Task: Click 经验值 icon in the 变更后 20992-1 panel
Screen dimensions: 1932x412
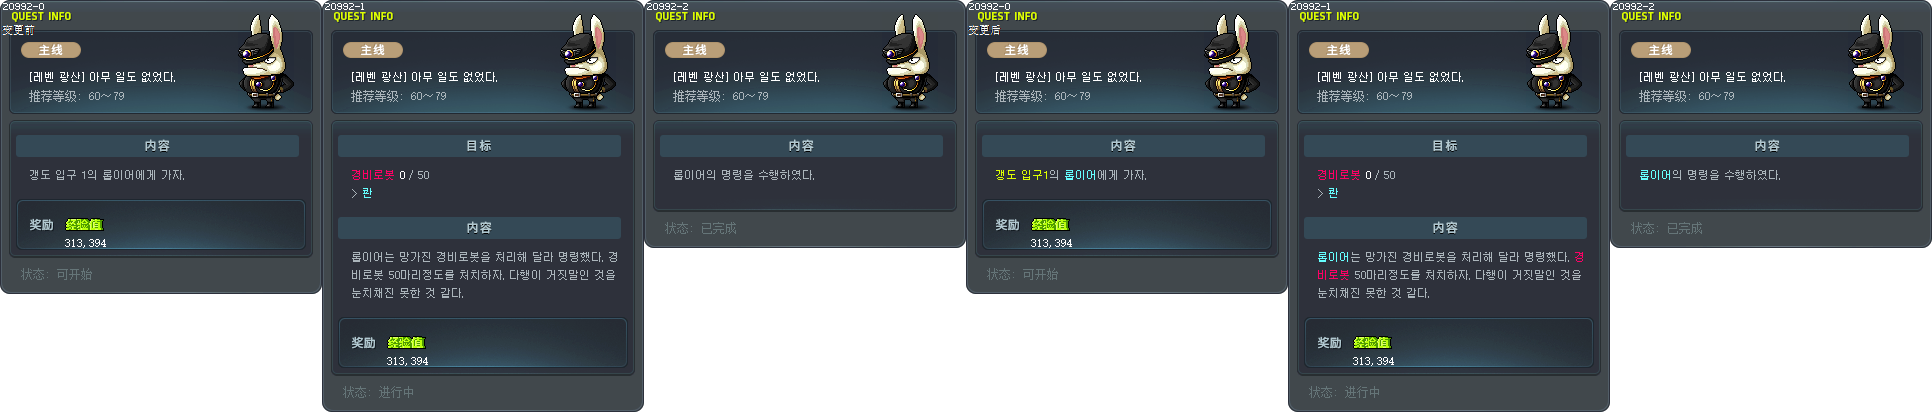Action: click(x=1372, y=343)
